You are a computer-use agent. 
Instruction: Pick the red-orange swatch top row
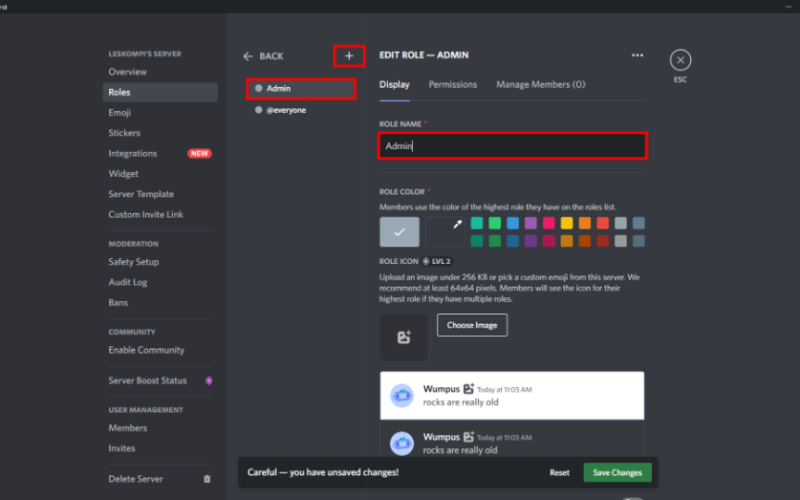(x=603, y=223)
